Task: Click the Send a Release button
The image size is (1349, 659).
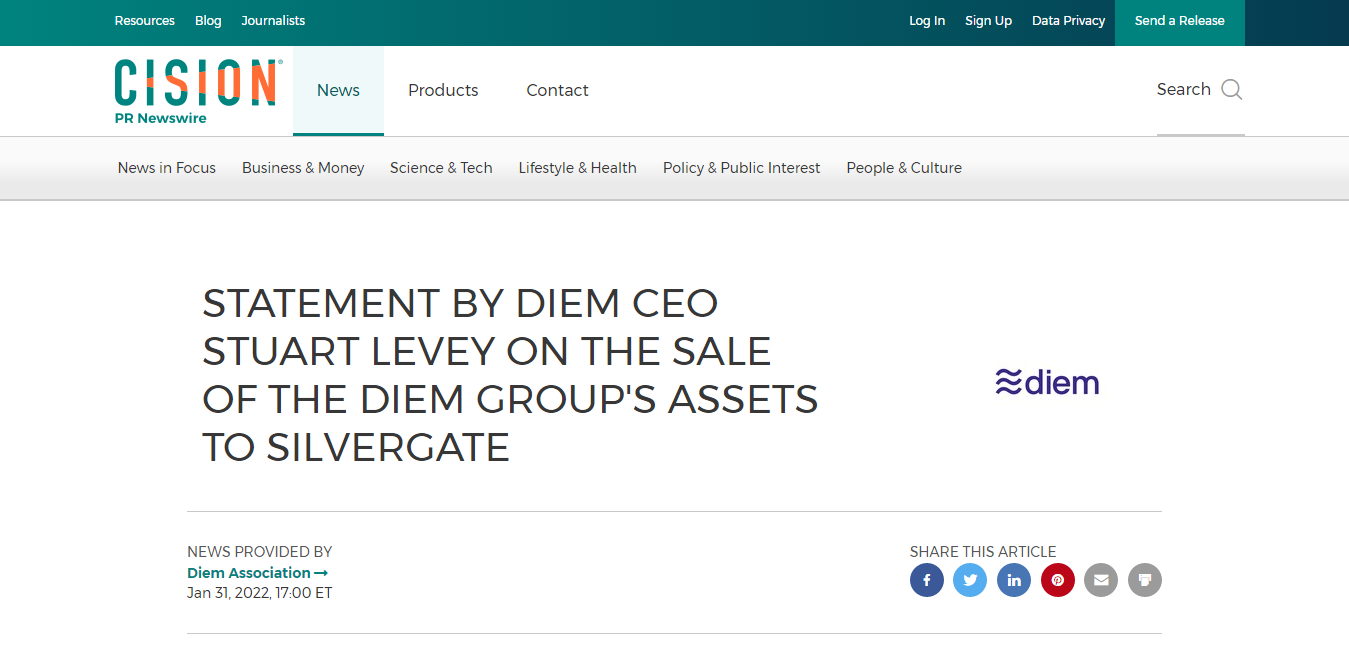Action: (1180, 22)
